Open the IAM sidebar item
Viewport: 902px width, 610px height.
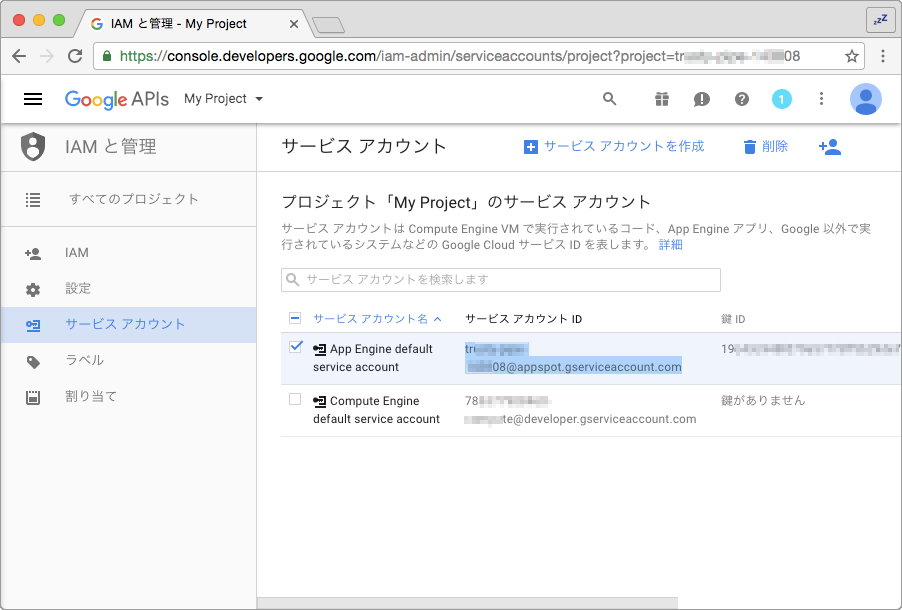(128, 253)
